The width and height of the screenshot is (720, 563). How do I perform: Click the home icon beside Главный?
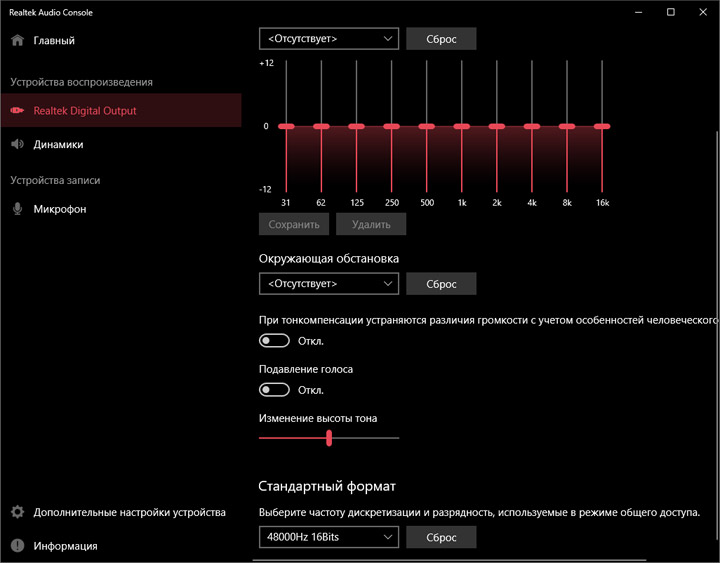[x=17, y=40]
